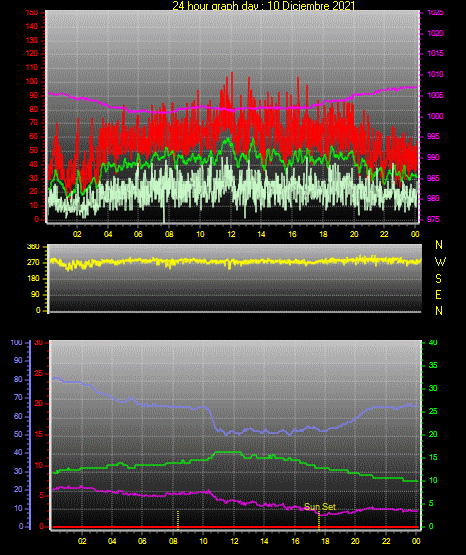Click the 180 degree label on wind axis
The height and width of the screenshot is (555, 466).
[x=34, y=279]
